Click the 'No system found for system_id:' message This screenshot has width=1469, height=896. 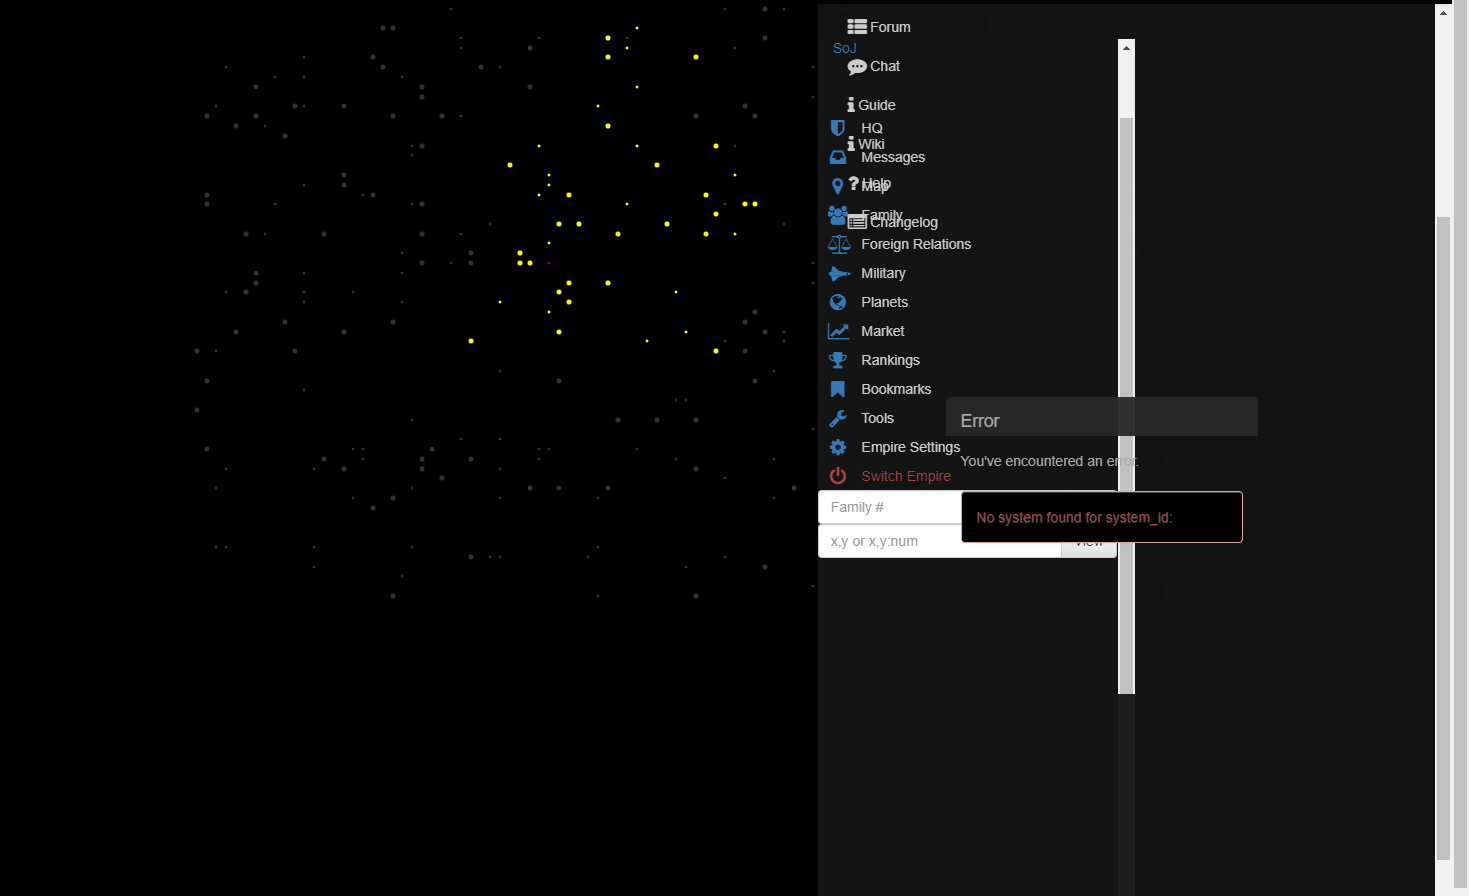tap(1074, 517)
